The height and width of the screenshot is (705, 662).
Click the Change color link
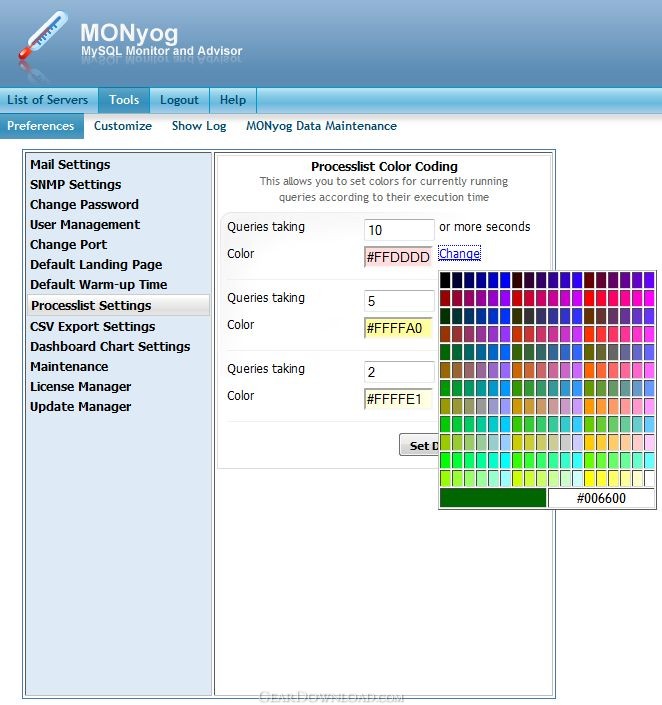(x=459, y=254)
